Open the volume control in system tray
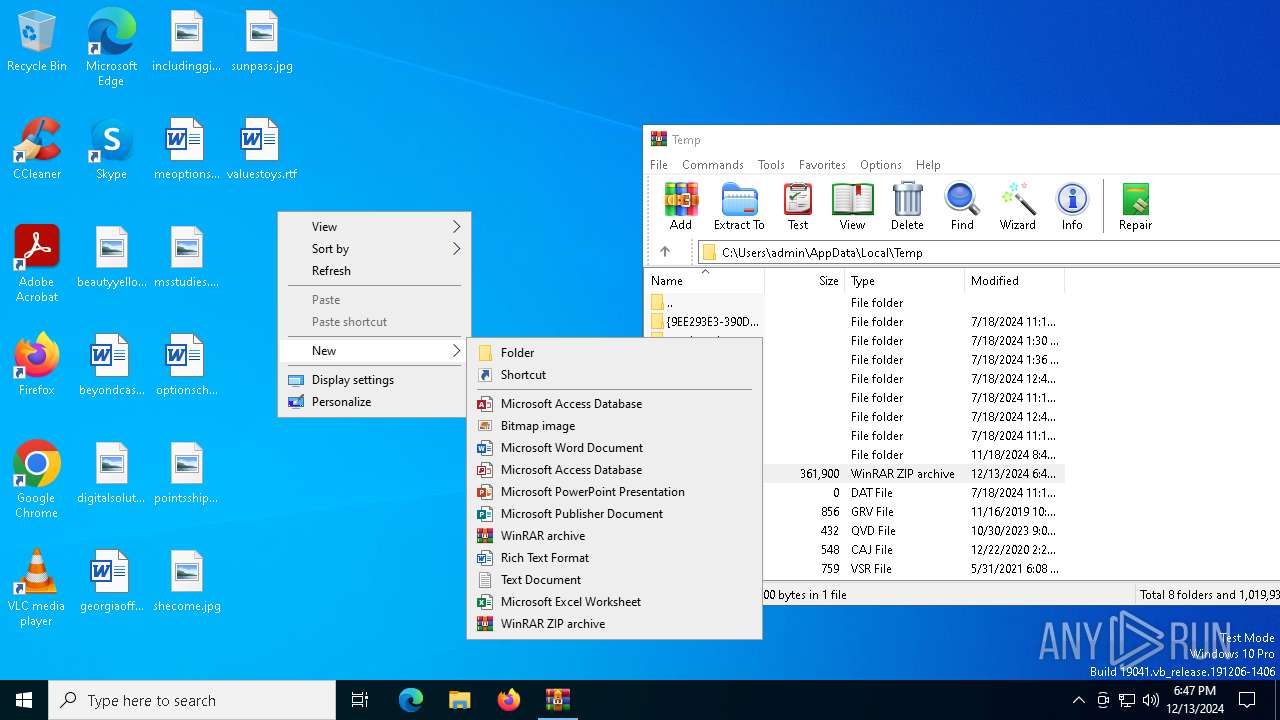 1151,700
